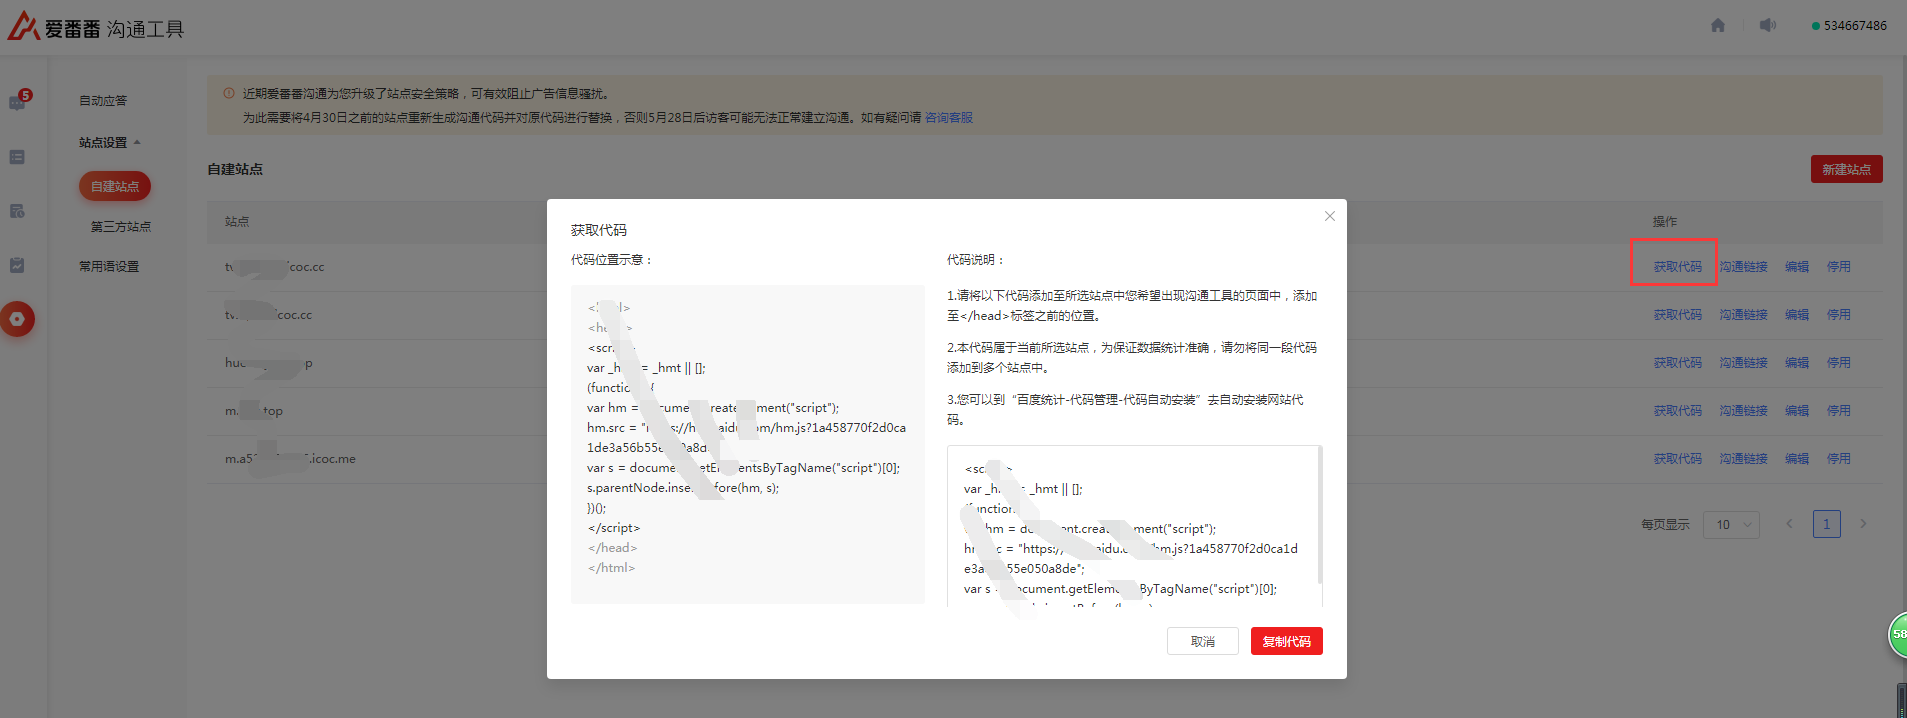Click 停用 for the site ending .icoc.me
1907x718 pixels.
(x=1839, y=459)
